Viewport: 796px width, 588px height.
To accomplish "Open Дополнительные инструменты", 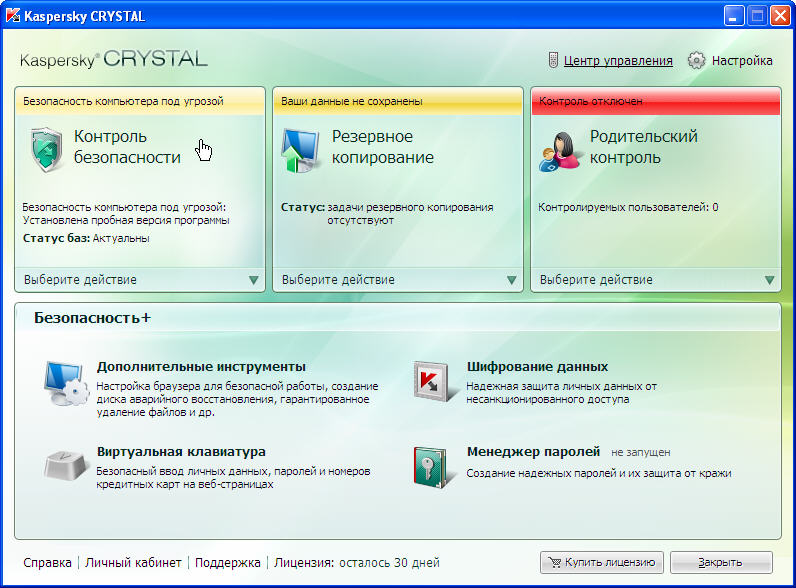I will pos(201,367).
